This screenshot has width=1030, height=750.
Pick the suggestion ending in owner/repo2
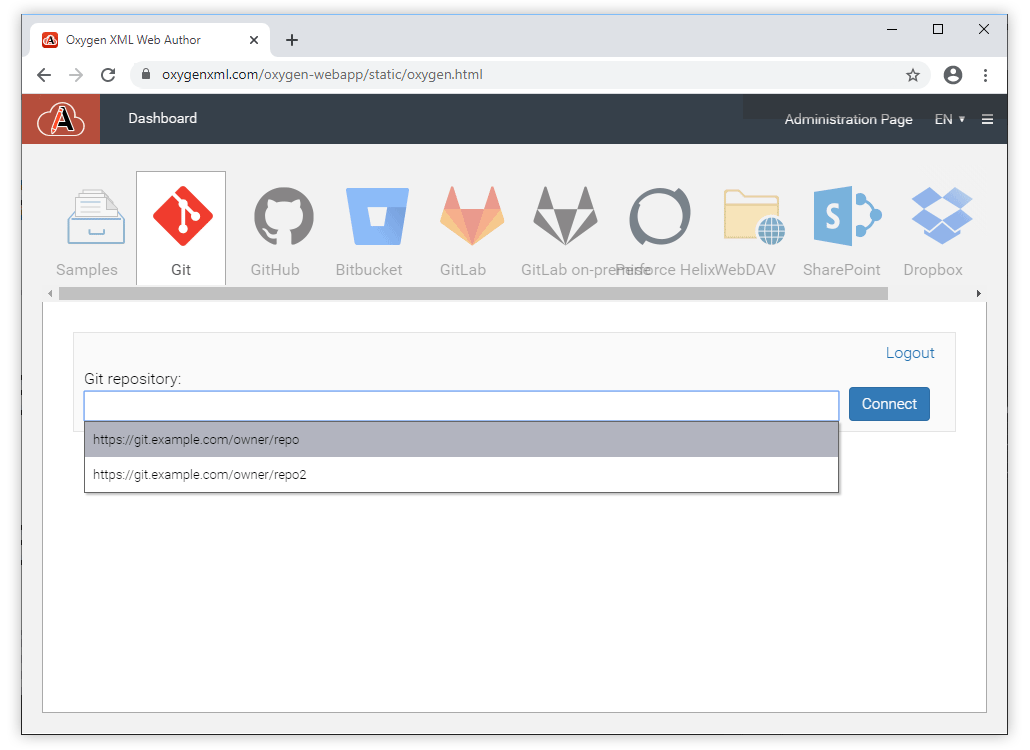[461, 475]
